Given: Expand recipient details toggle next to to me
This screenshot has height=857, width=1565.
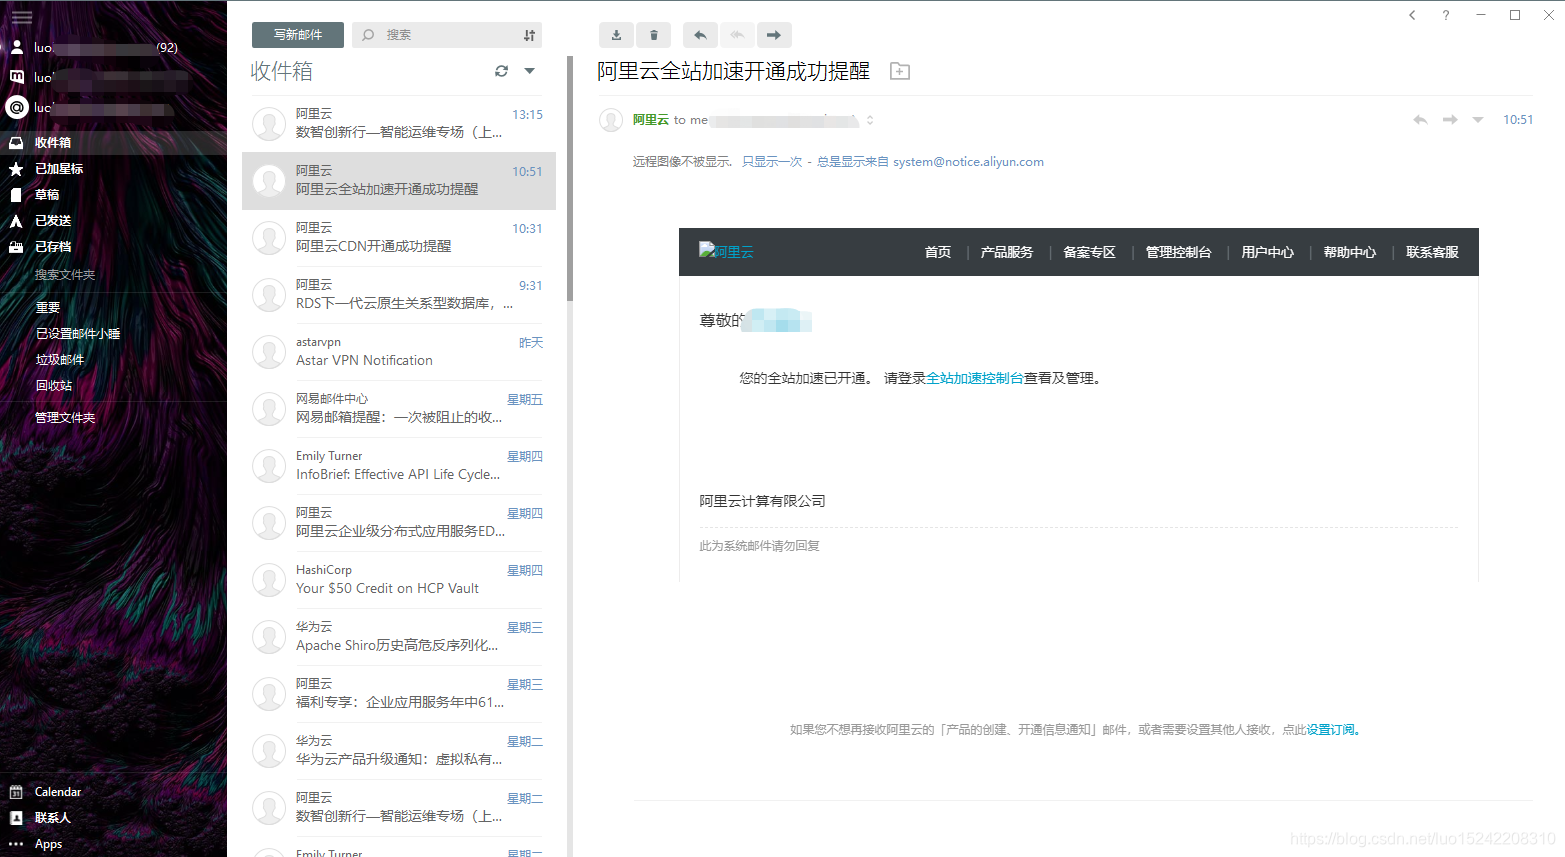Looking at the screenshot, I should pyautogui.click(x=870, y=120).
